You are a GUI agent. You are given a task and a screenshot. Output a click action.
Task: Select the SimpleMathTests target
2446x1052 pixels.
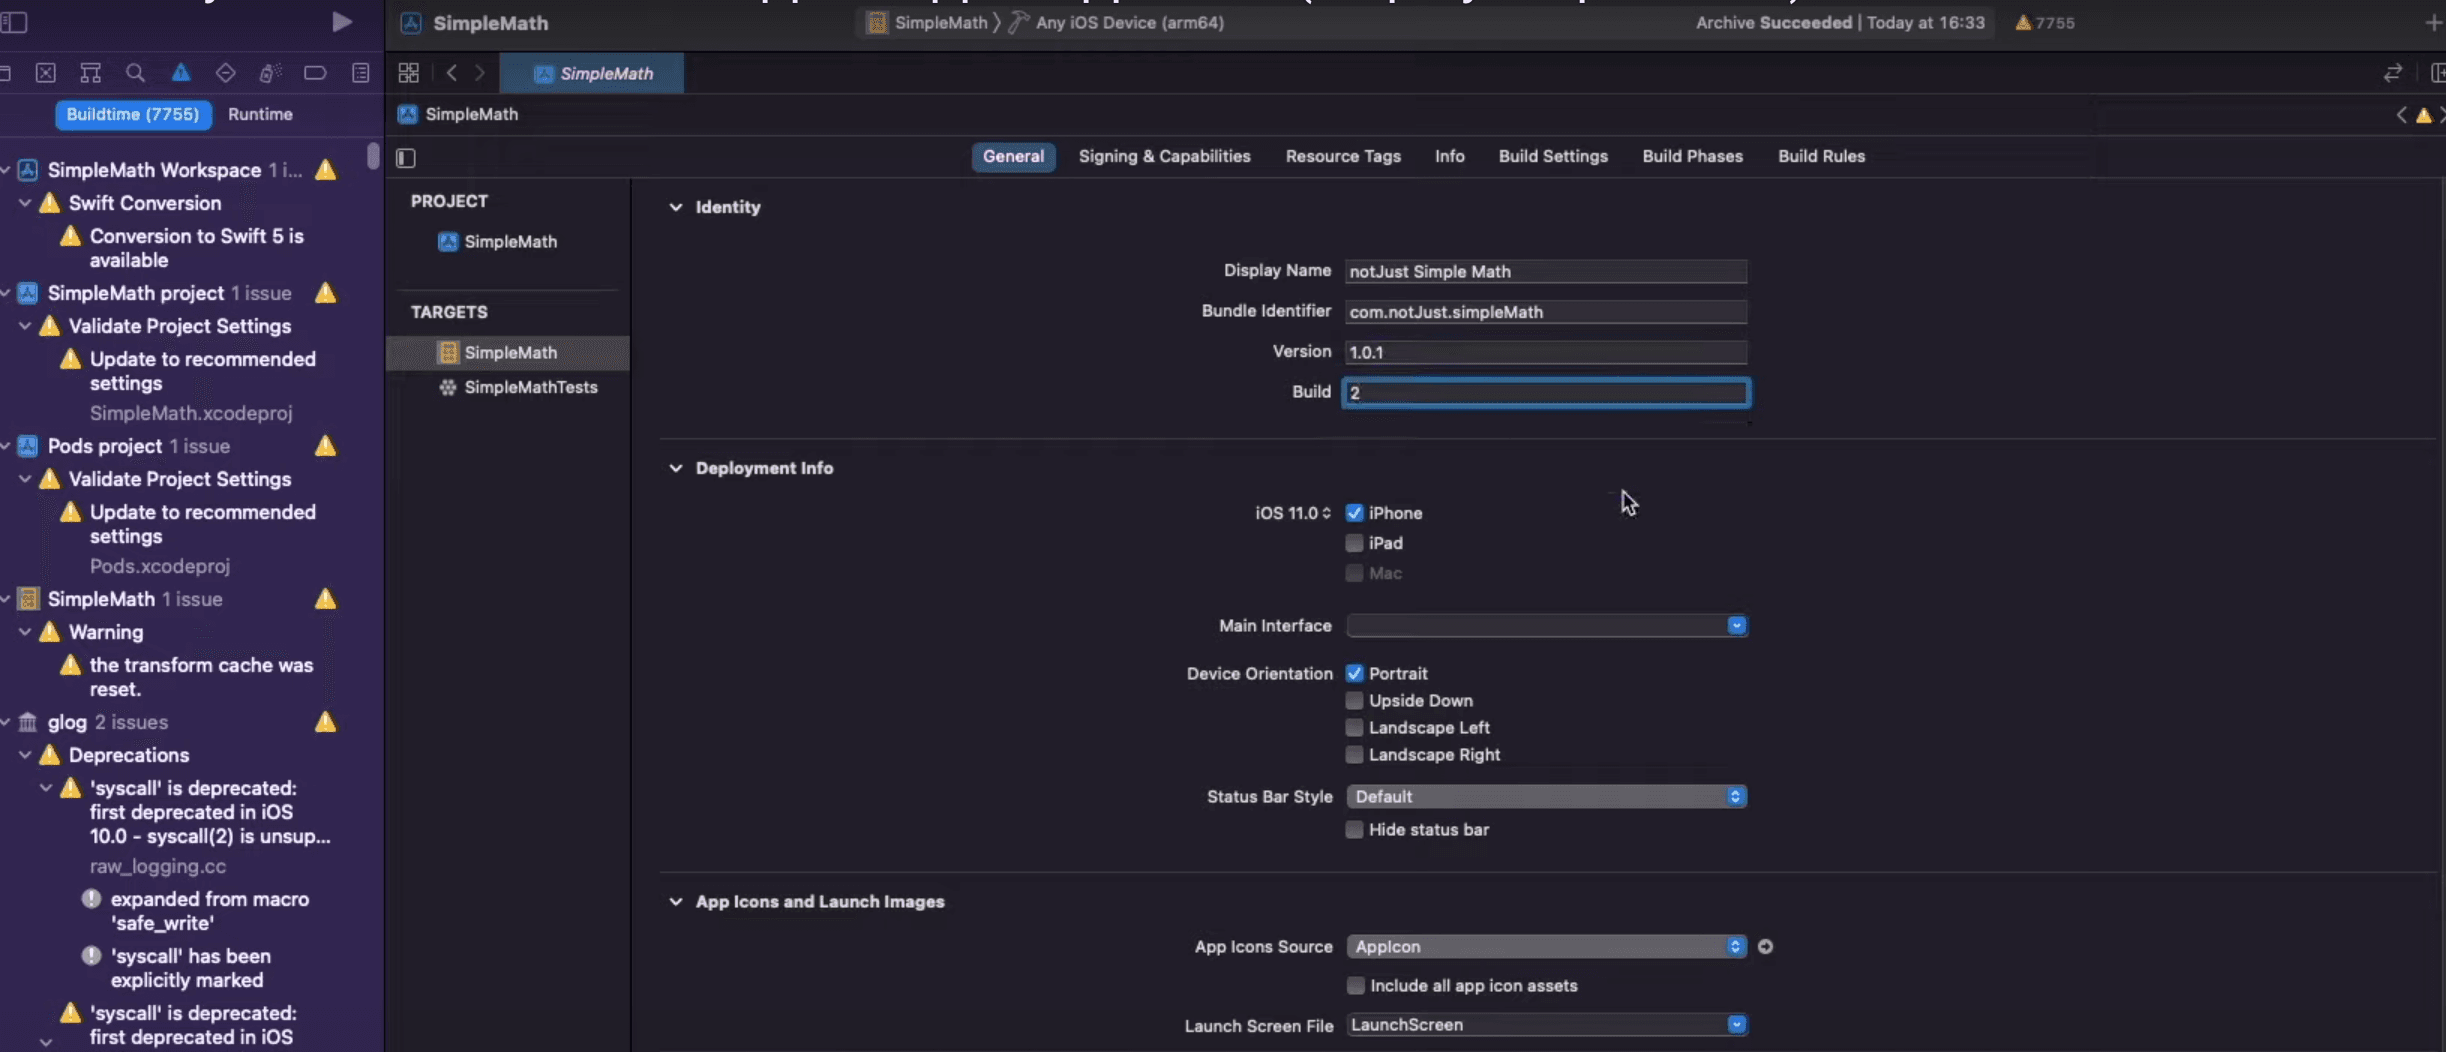pyautogui.click(x=530, y=388)
